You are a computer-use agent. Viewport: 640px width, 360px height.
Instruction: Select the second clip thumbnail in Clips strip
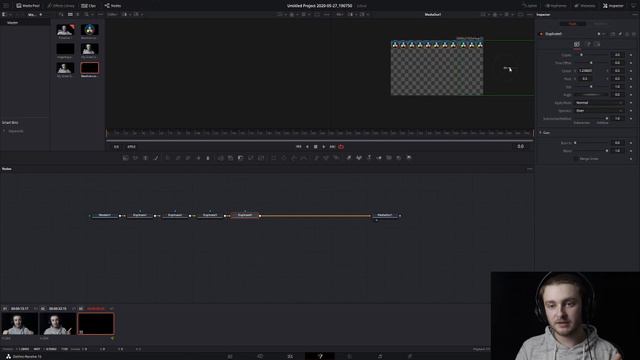[57, 324]
